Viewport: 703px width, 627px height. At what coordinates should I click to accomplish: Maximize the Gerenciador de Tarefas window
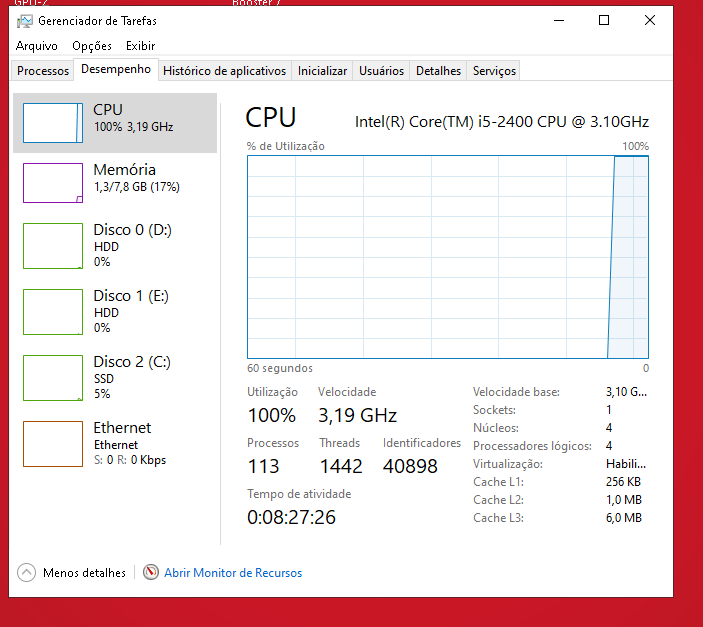click(x=604, y=21)
